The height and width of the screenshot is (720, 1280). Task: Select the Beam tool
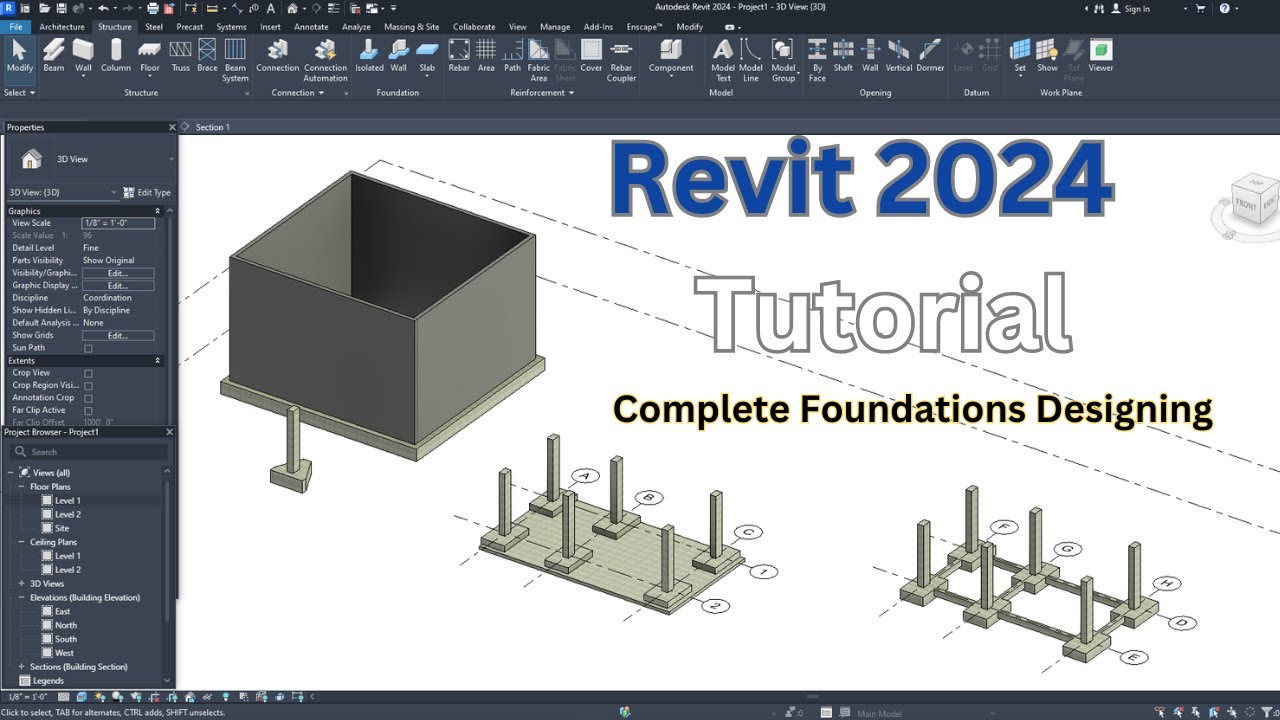pos(54,56)
